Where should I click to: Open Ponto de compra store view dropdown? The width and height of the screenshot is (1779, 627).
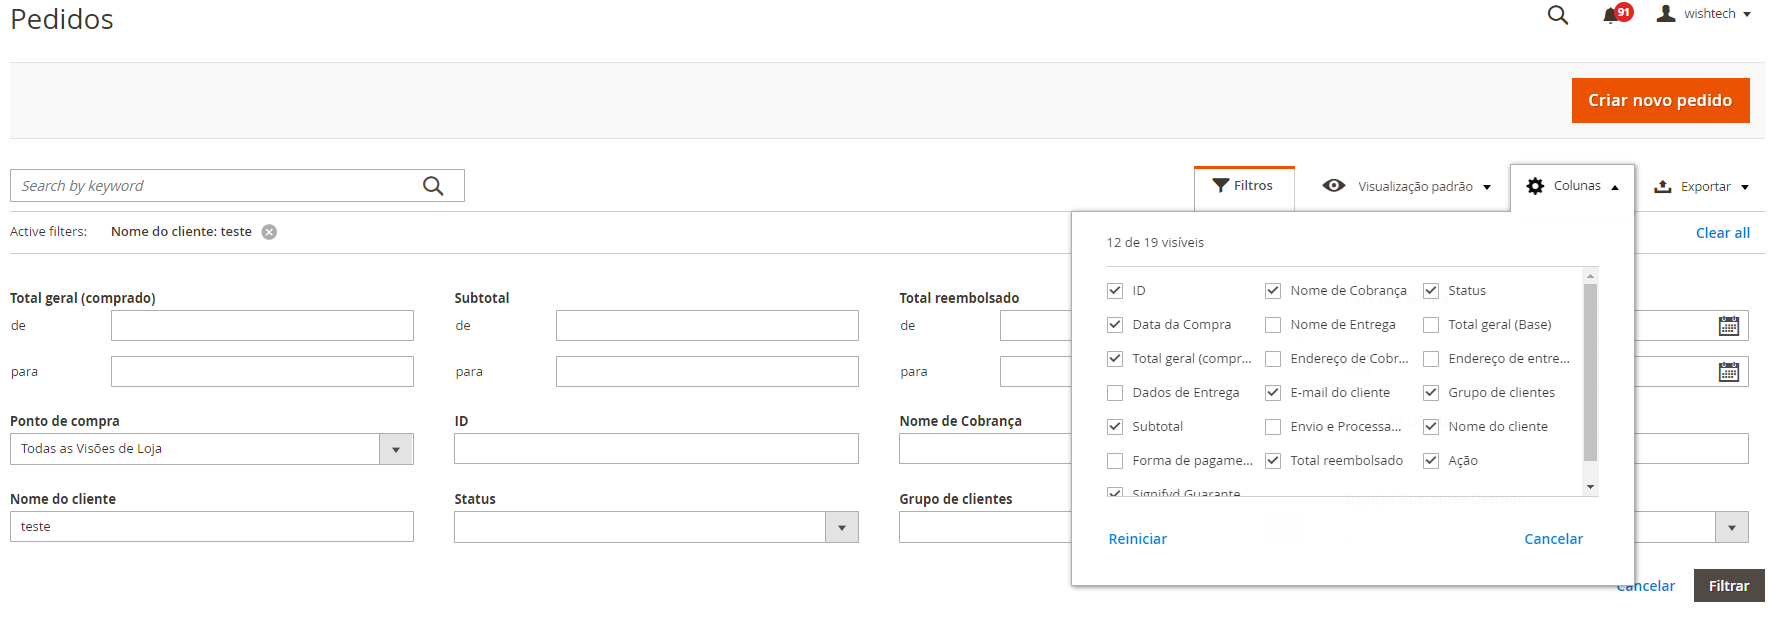212,449
